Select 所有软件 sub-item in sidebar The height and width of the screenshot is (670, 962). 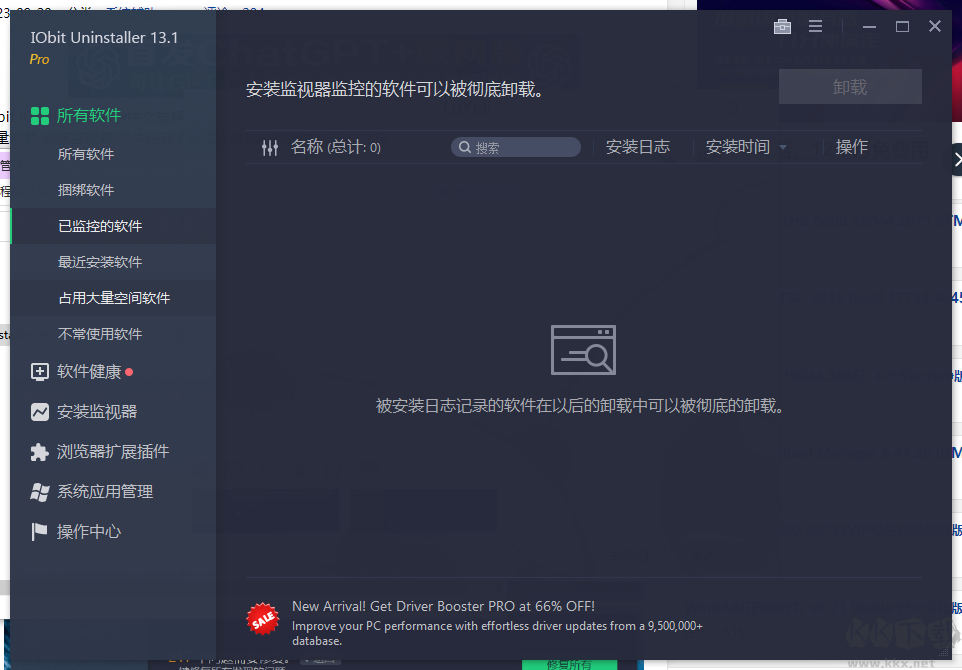86,154
